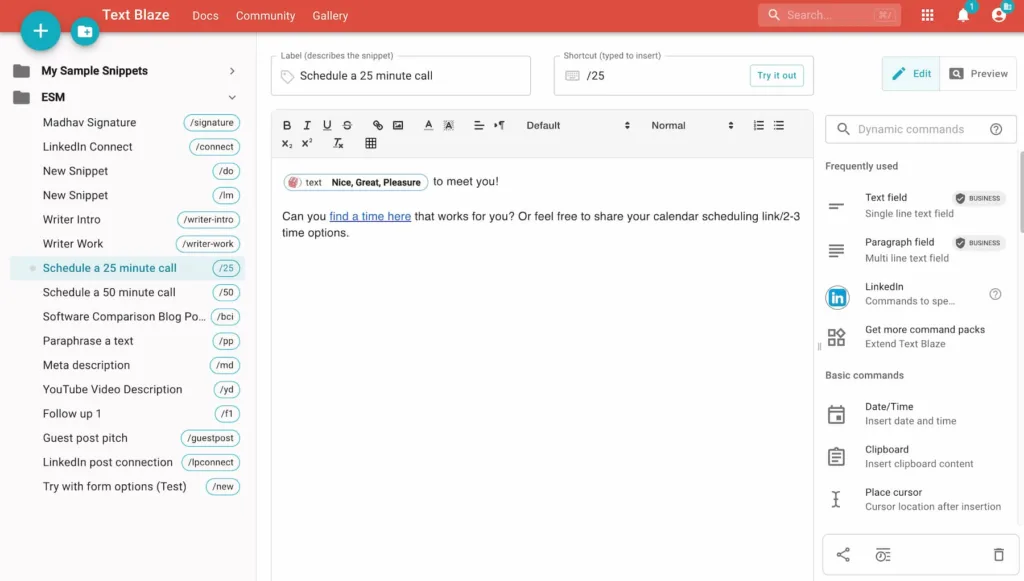The width and height of the screenshot is (1024, 581).
Task: Open the user account menu
Action: (999, 15)
